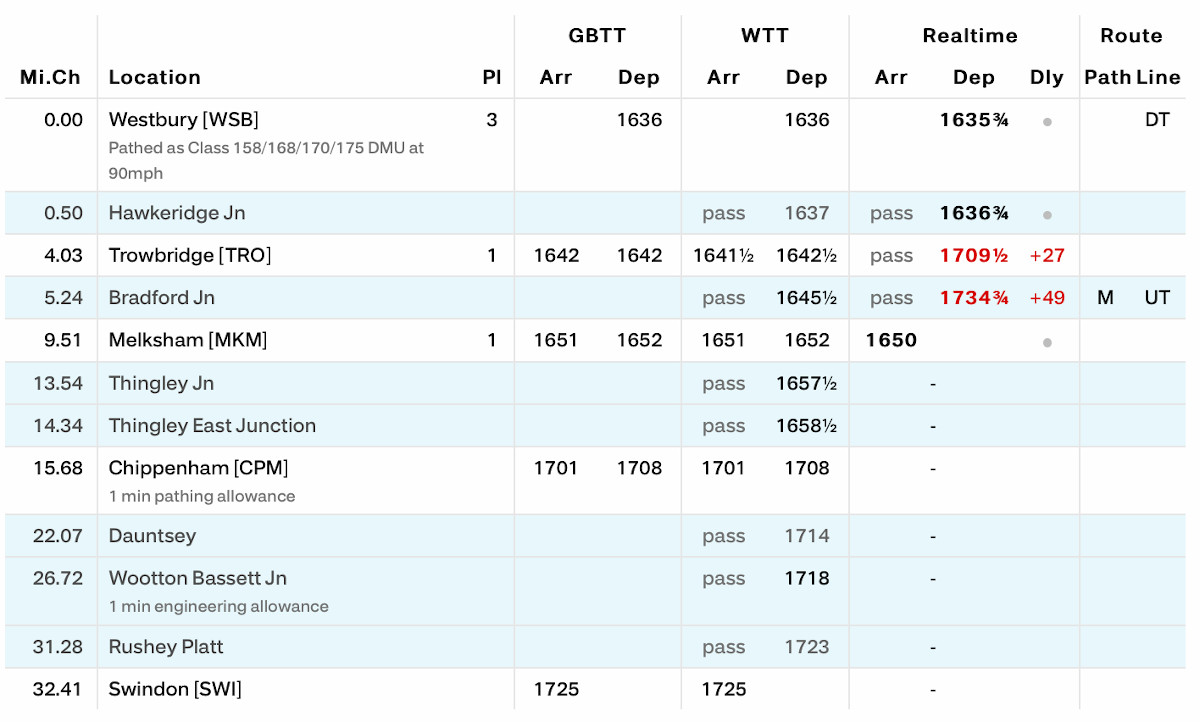1200x722 pixels.
Task: Click the +27 delay at Trowbridge
Action: [1047, 255]
